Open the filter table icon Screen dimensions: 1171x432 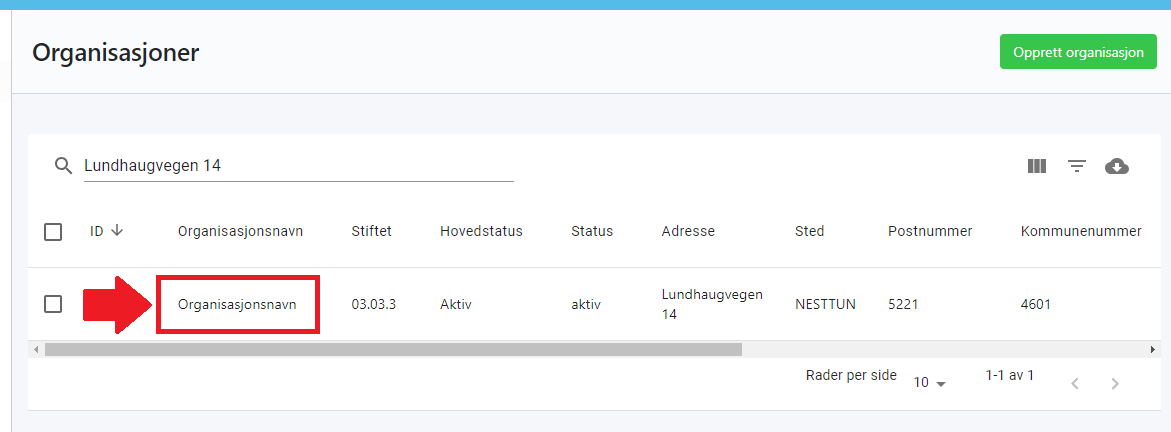click(x=1077, y=166)
